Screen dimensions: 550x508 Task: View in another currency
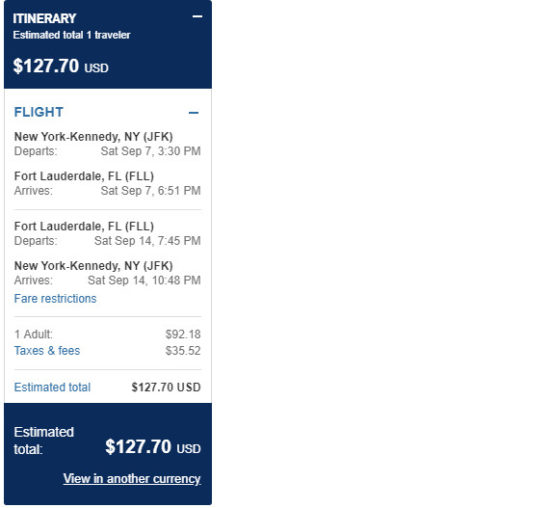132,479
